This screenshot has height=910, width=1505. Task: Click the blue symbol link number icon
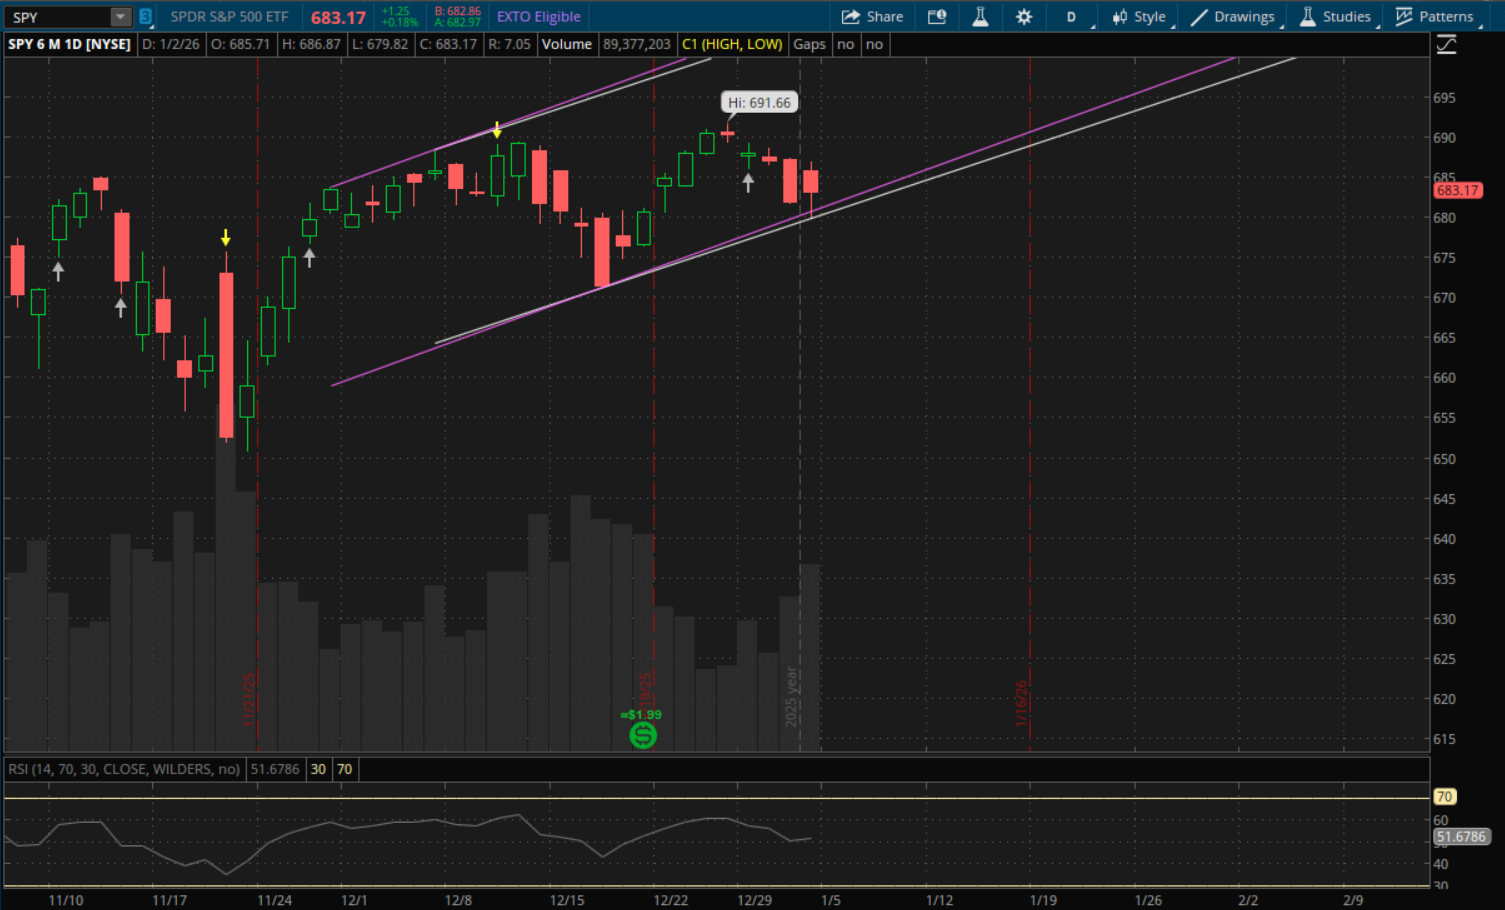click(x=146, y=17)
